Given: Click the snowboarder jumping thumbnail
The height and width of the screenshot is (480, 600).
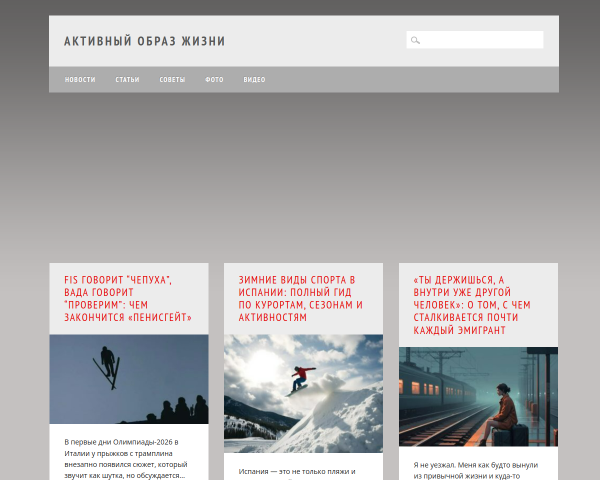Looking at the screenshot, I should pos(303,393).
